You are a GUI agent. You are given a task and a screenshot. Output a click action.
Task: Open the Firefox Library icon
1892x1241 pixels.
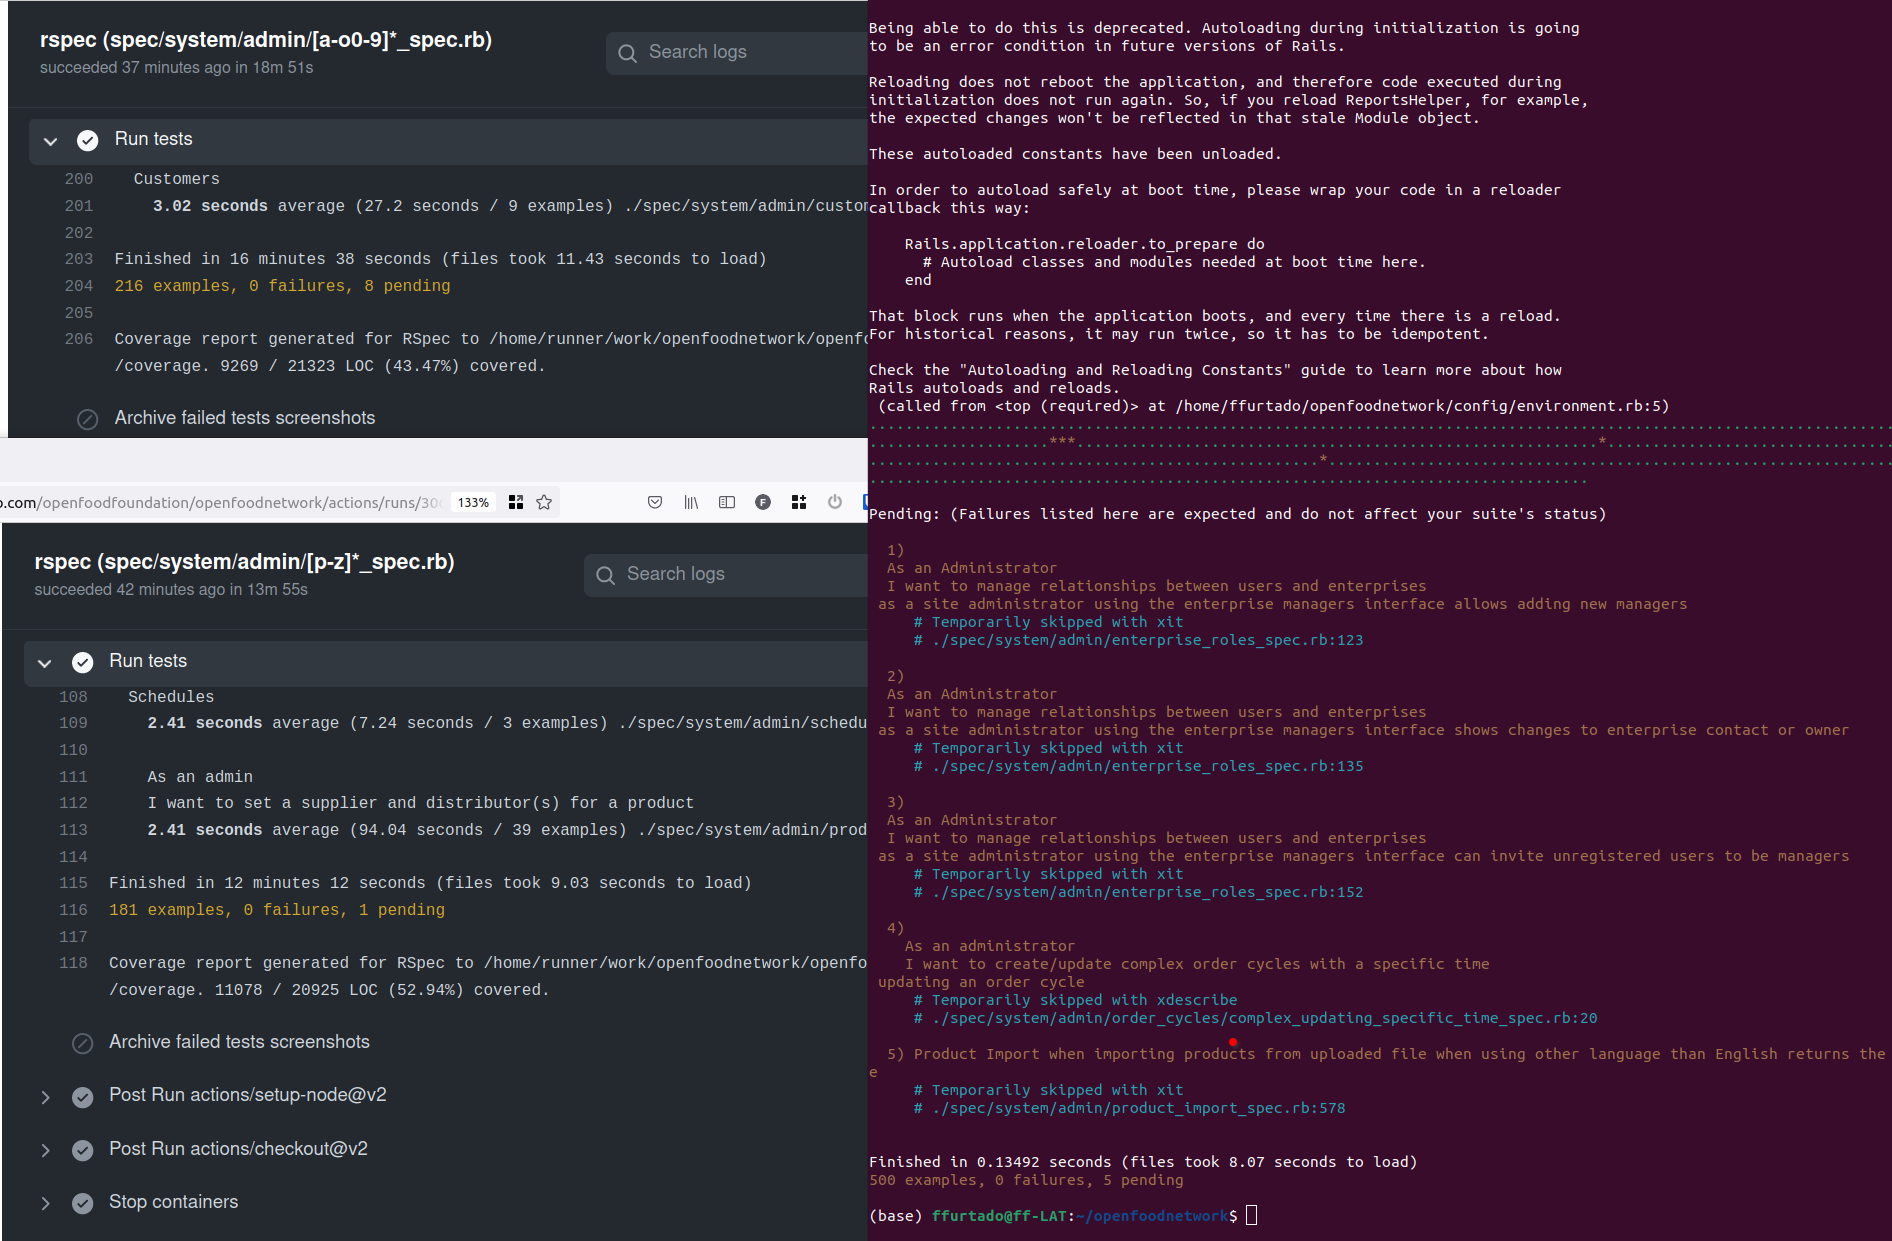pyautogui.click(x=691, y=502)
